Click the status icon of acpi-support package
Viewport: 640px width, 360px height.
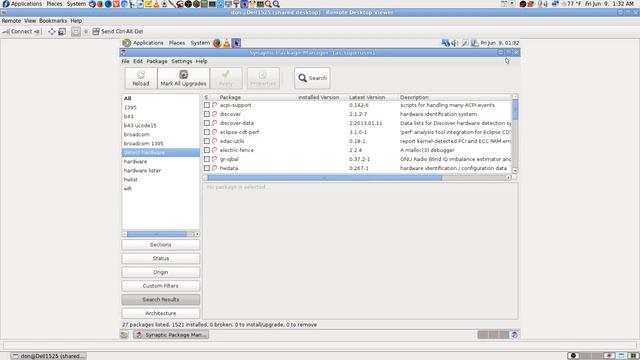tap(214, 105)
